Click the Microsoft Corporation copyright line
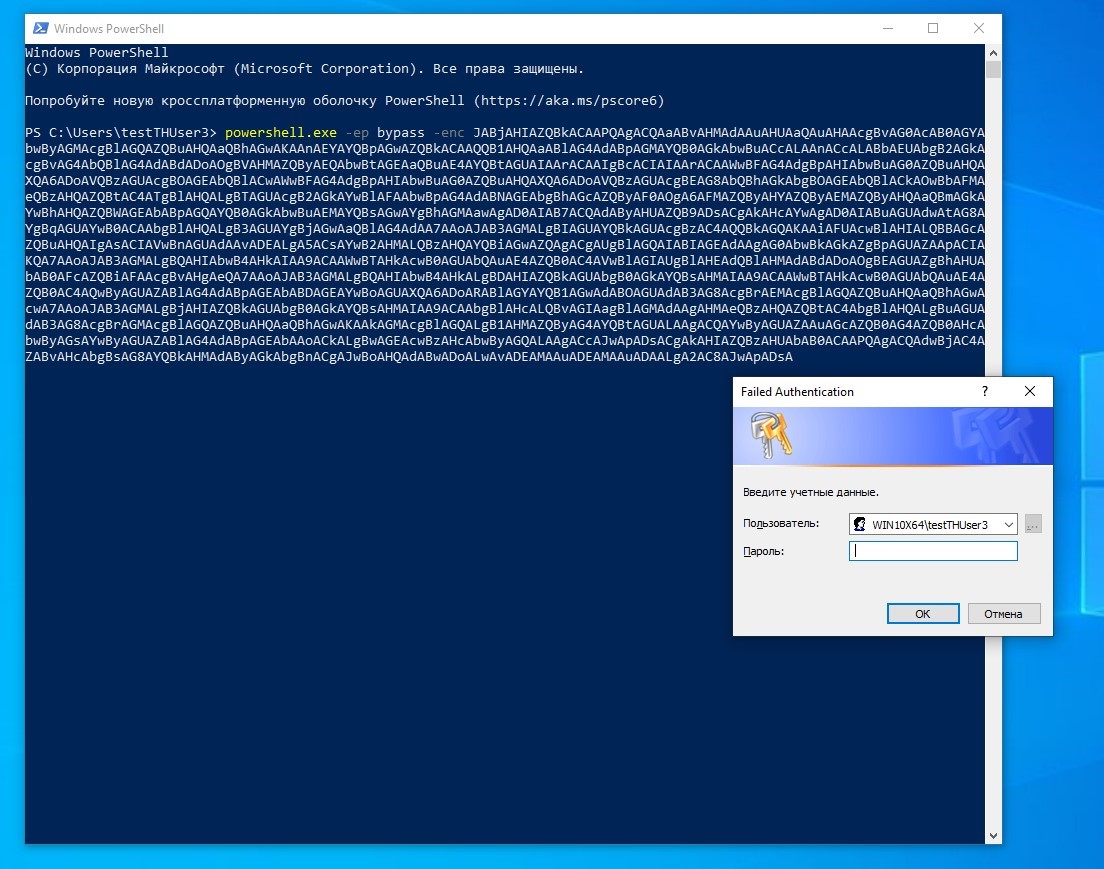Screen dimensions: 1104x869 tap(304, 69)
